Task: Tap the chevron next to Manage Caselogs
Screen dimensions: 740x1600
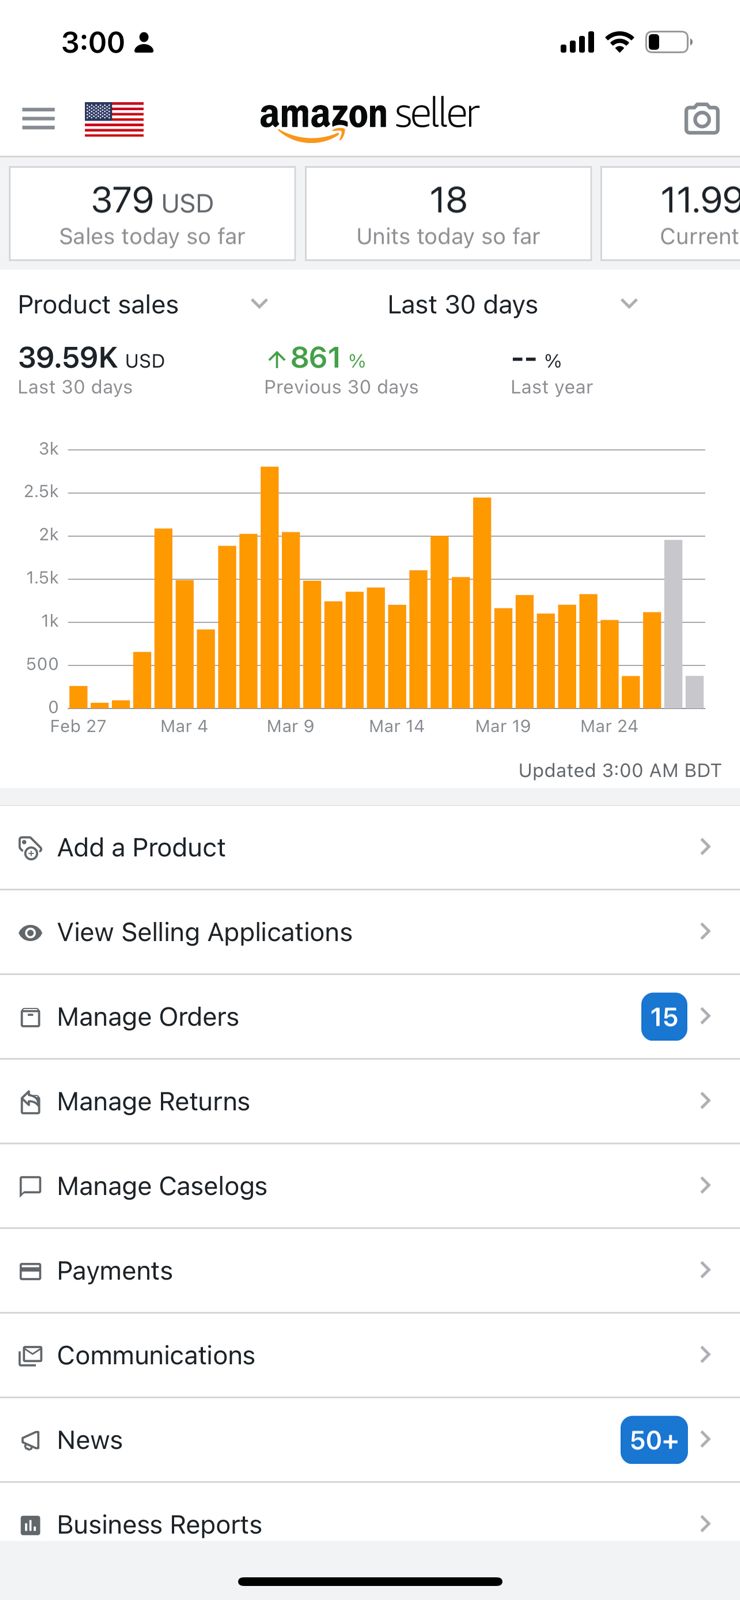Action: pyautogui.click(x=705, y=1186)
